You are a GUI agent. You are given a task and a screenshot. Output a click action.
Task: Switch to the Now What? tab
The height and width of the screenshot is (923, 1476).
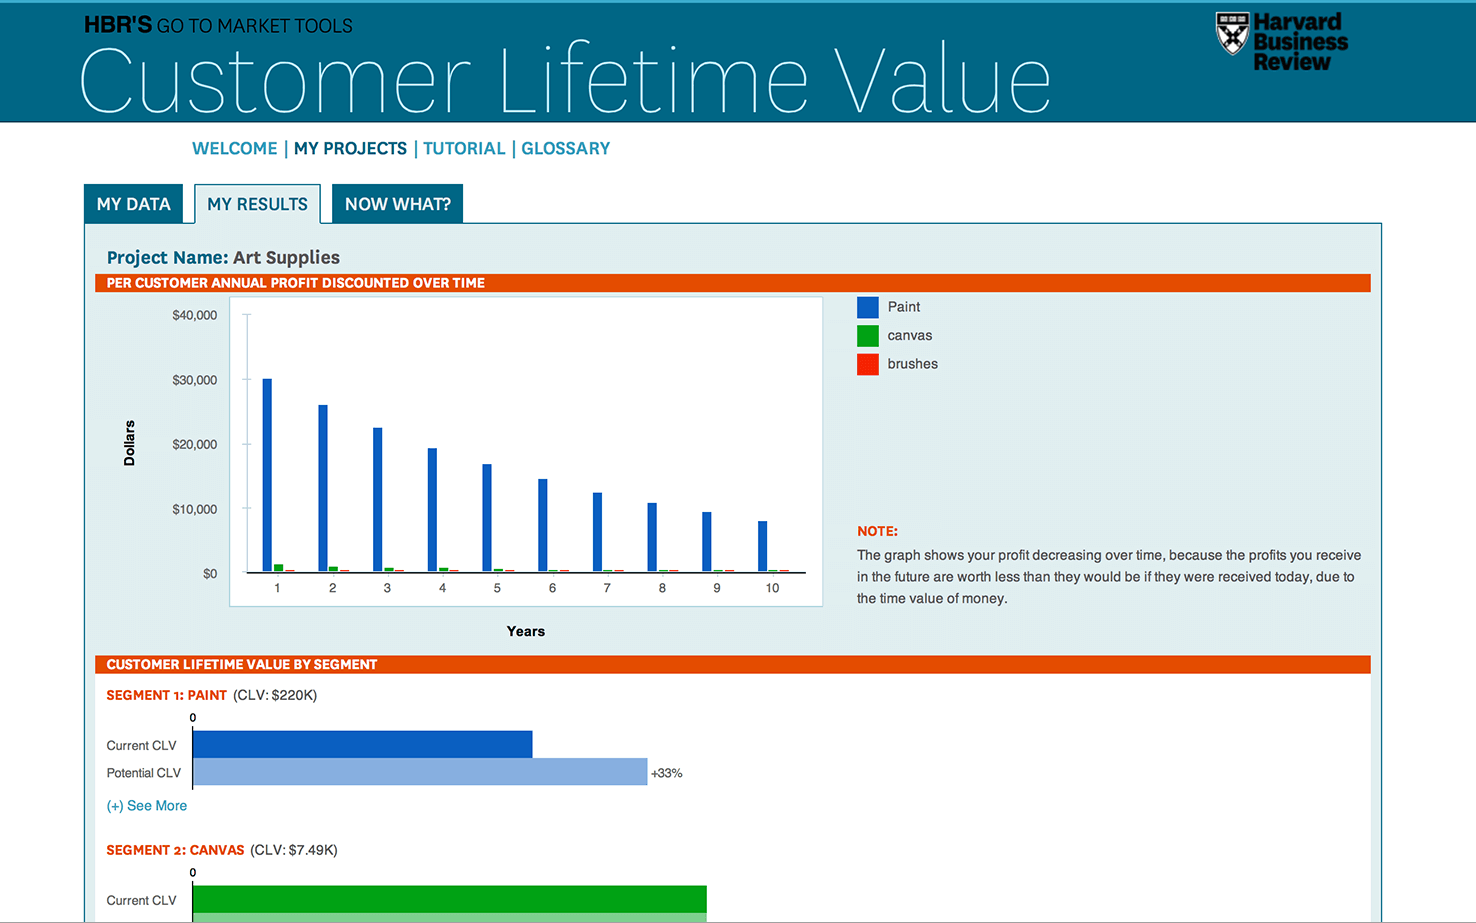tap(397, 204)
